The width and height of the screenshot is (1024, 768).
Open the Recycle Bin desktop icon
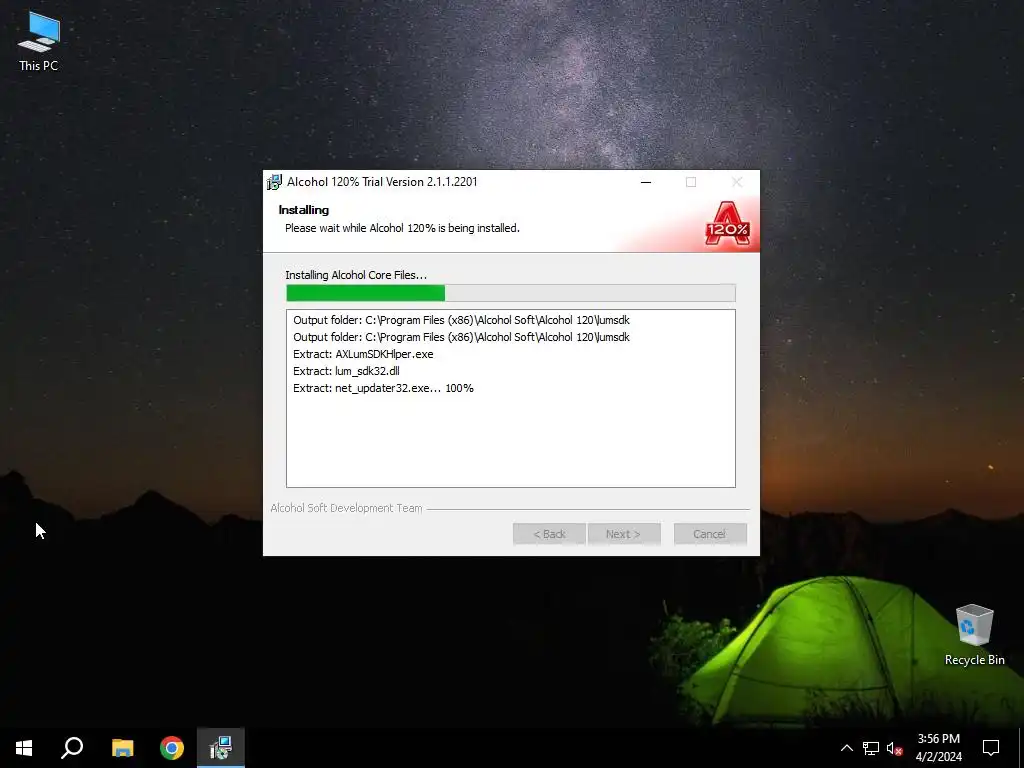974,635
